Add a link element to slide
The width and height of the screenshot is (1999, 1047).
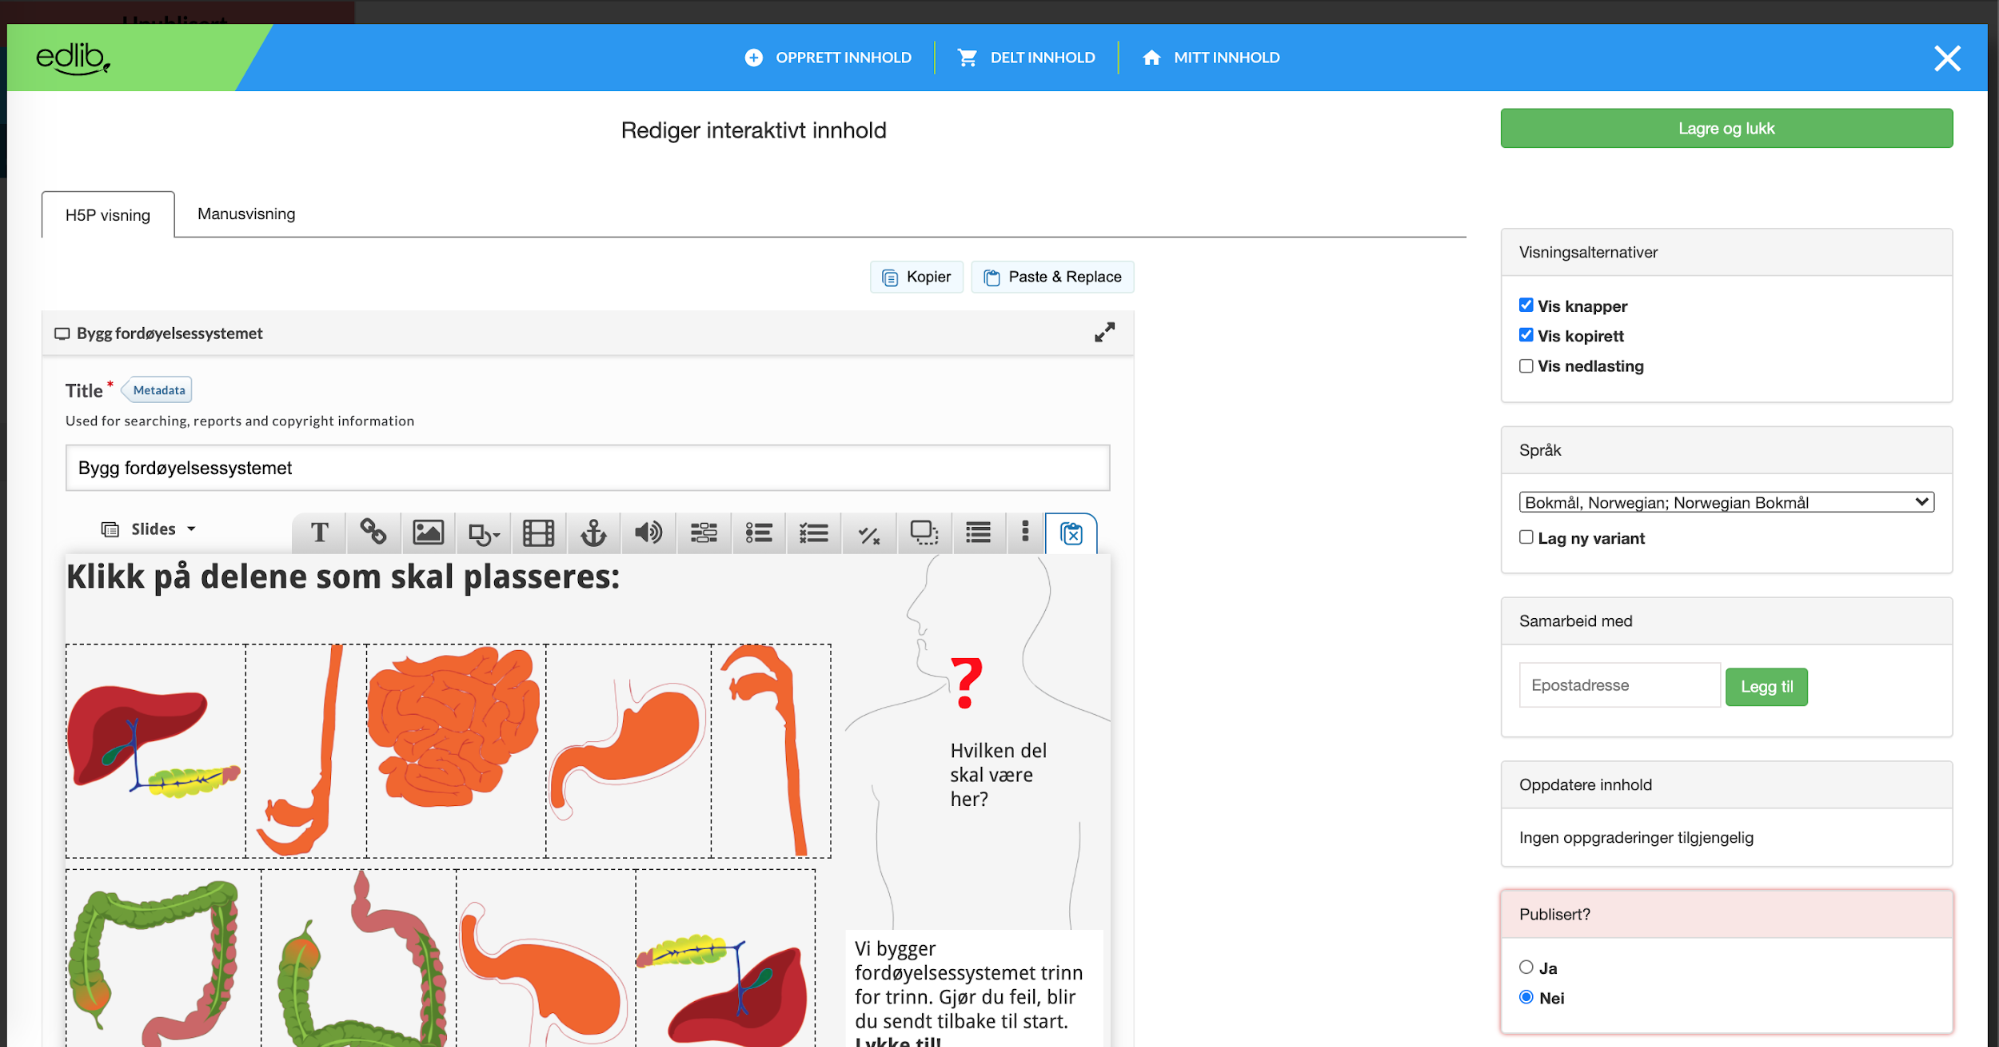coord(374,533)
